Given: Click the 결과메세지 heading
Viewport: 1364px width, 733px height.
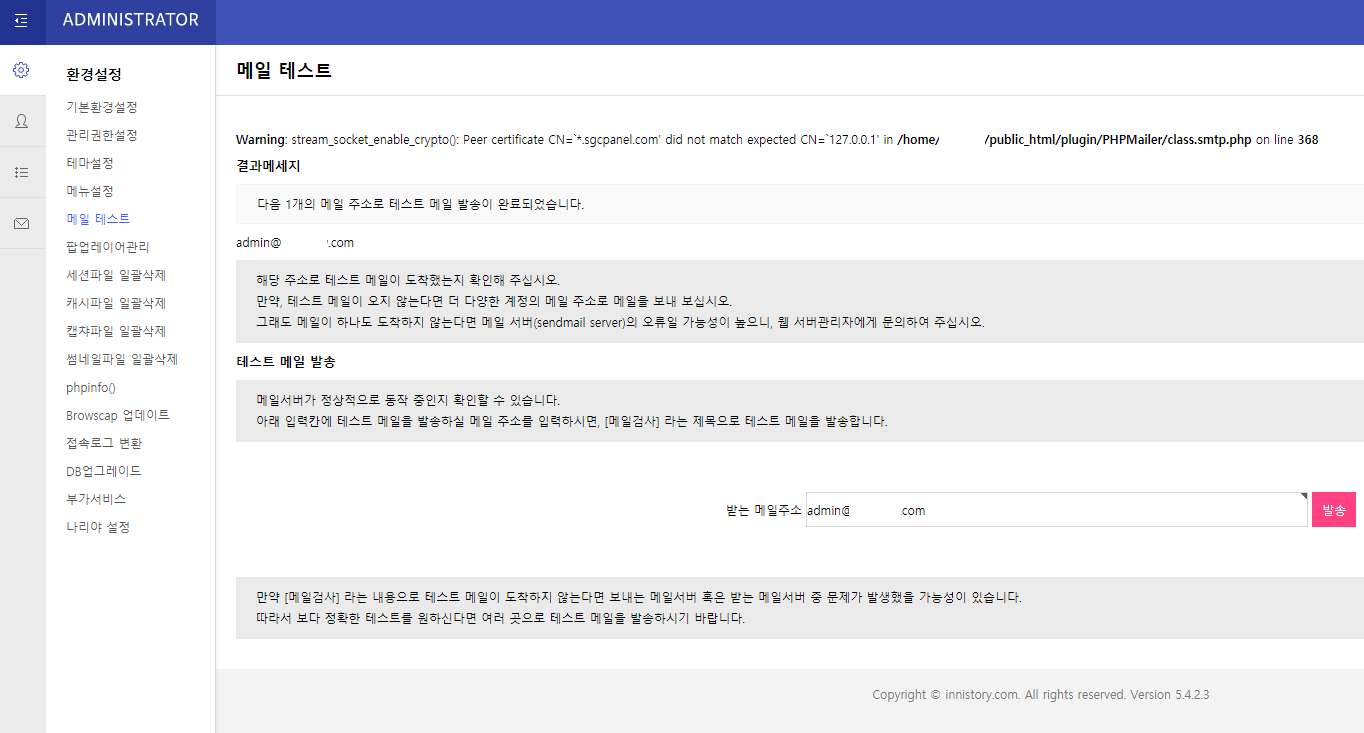Looking at the screenshot, I should pyautogui.click(x=268, y=166).
